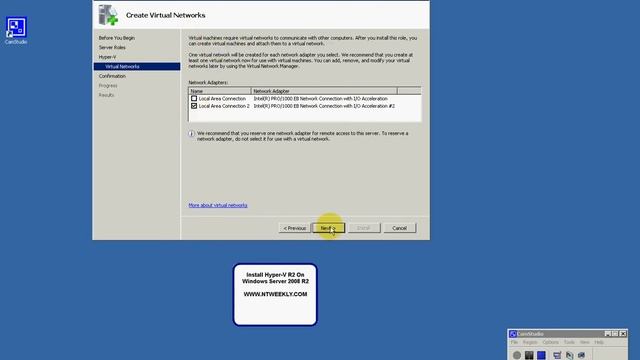Screen dimensions: 640x360
Task: Click CamStudio Screen Annotations toolbar icon
Action: coord(581,355)
